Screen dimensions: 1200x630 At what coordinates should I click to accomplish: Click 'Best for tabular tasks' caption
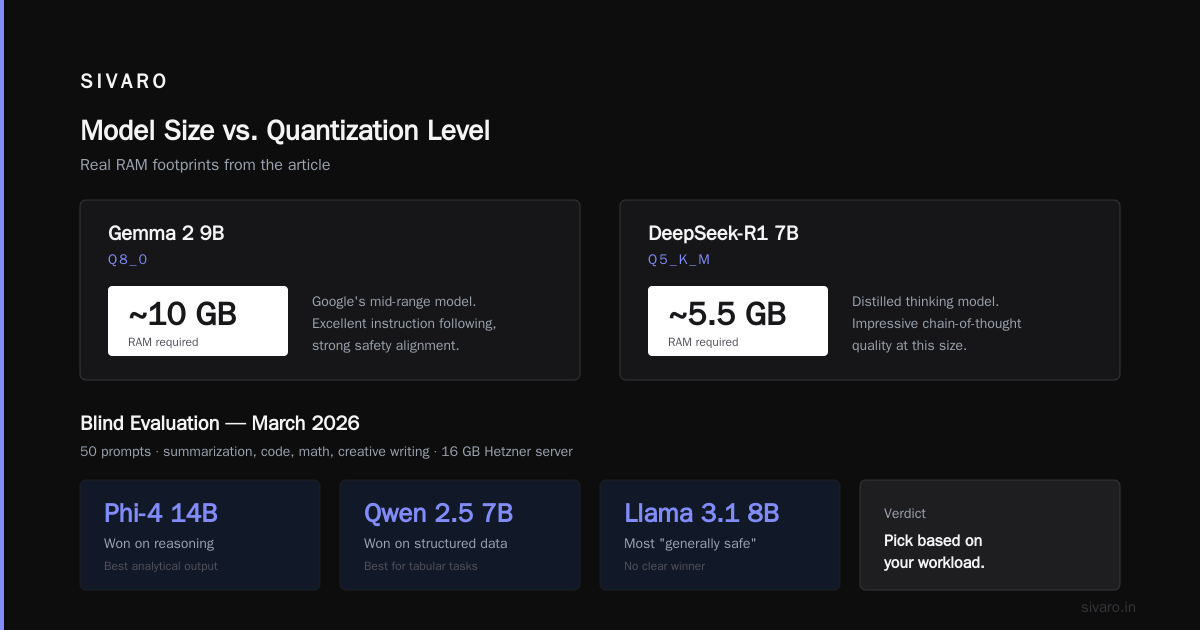click(421, 566)
